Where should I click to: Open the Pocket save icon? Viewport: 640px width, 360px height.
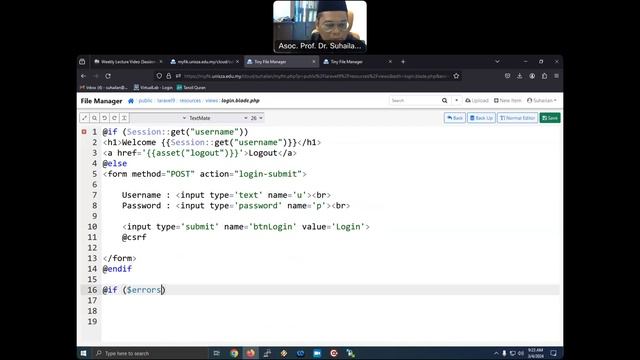(x=507, y=76)
